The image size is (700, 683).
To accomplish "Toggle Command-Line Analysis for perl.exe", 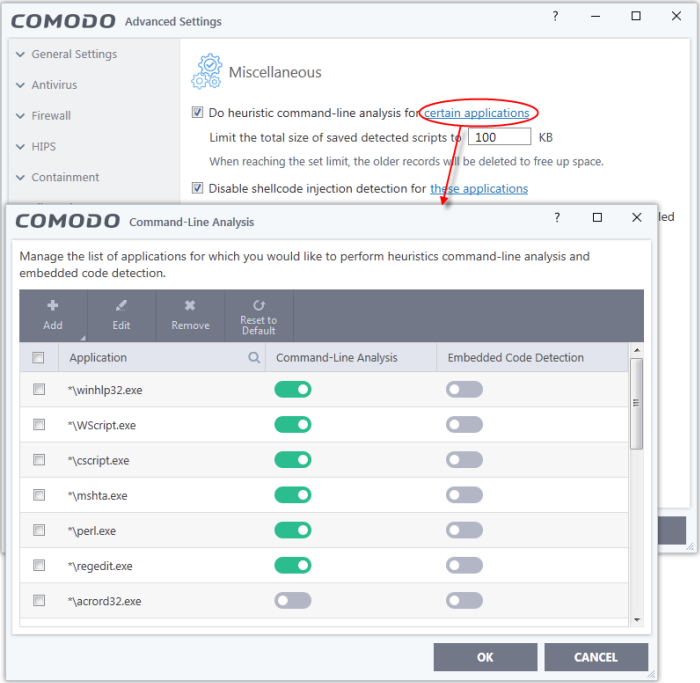I will click(293, 530).
